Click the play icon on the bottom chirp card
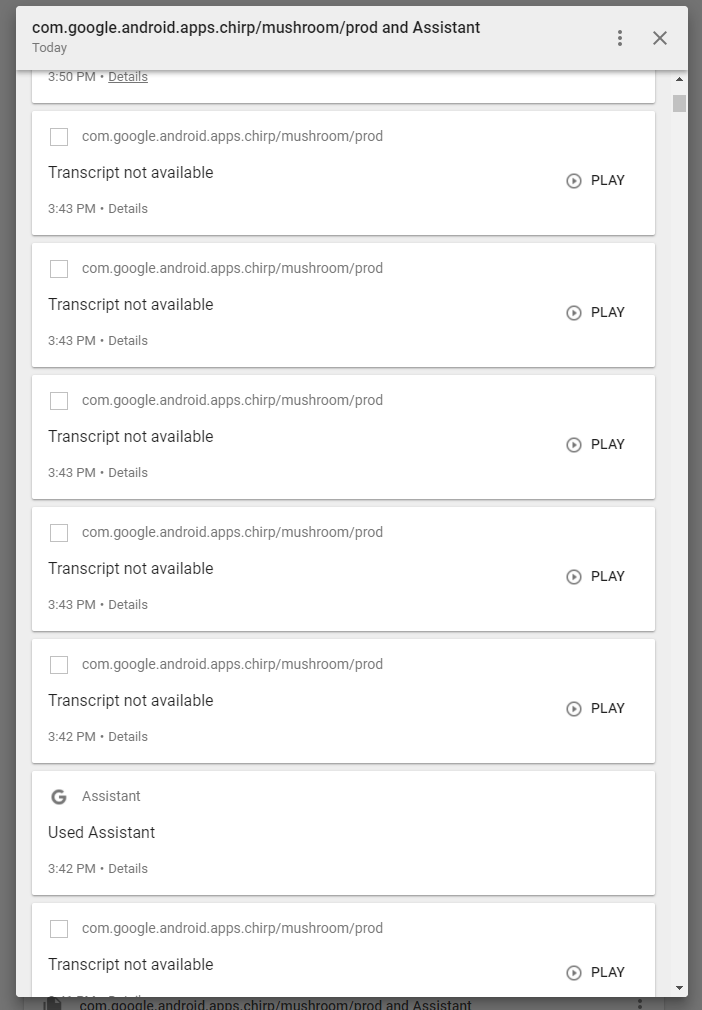Viewport: 702px width, 1010px height. pos(573,973)
